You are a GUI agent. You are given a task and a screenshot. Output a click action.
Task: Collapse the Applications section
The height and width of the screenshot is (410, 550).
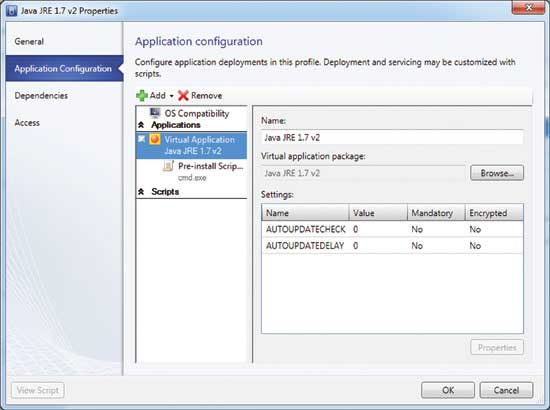point(141,125)
